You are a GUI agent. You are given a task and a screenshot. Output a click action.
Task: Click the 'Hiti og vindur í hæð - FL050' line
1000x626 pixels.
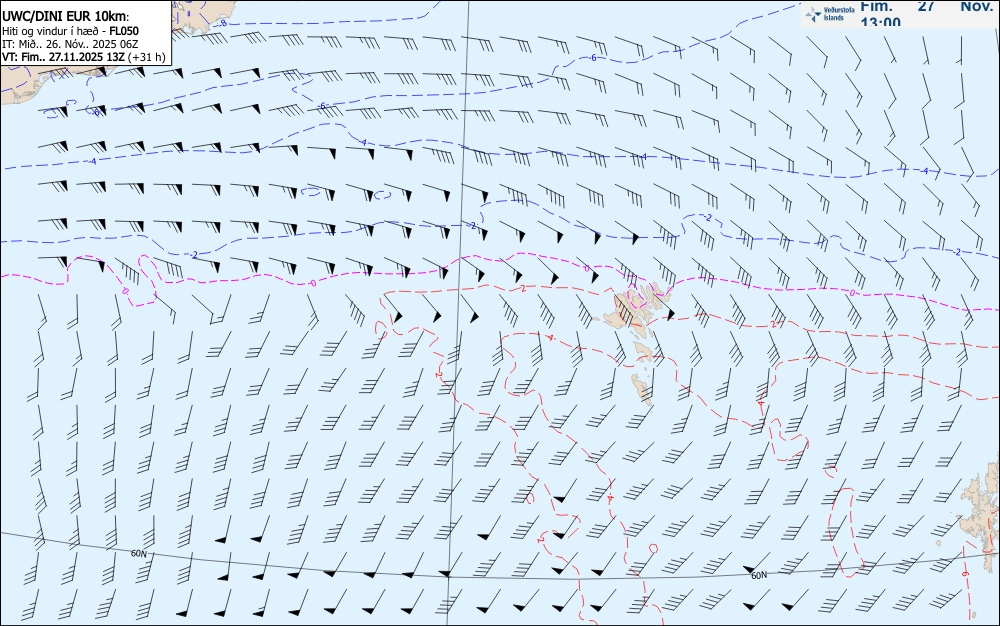(70, 31)
